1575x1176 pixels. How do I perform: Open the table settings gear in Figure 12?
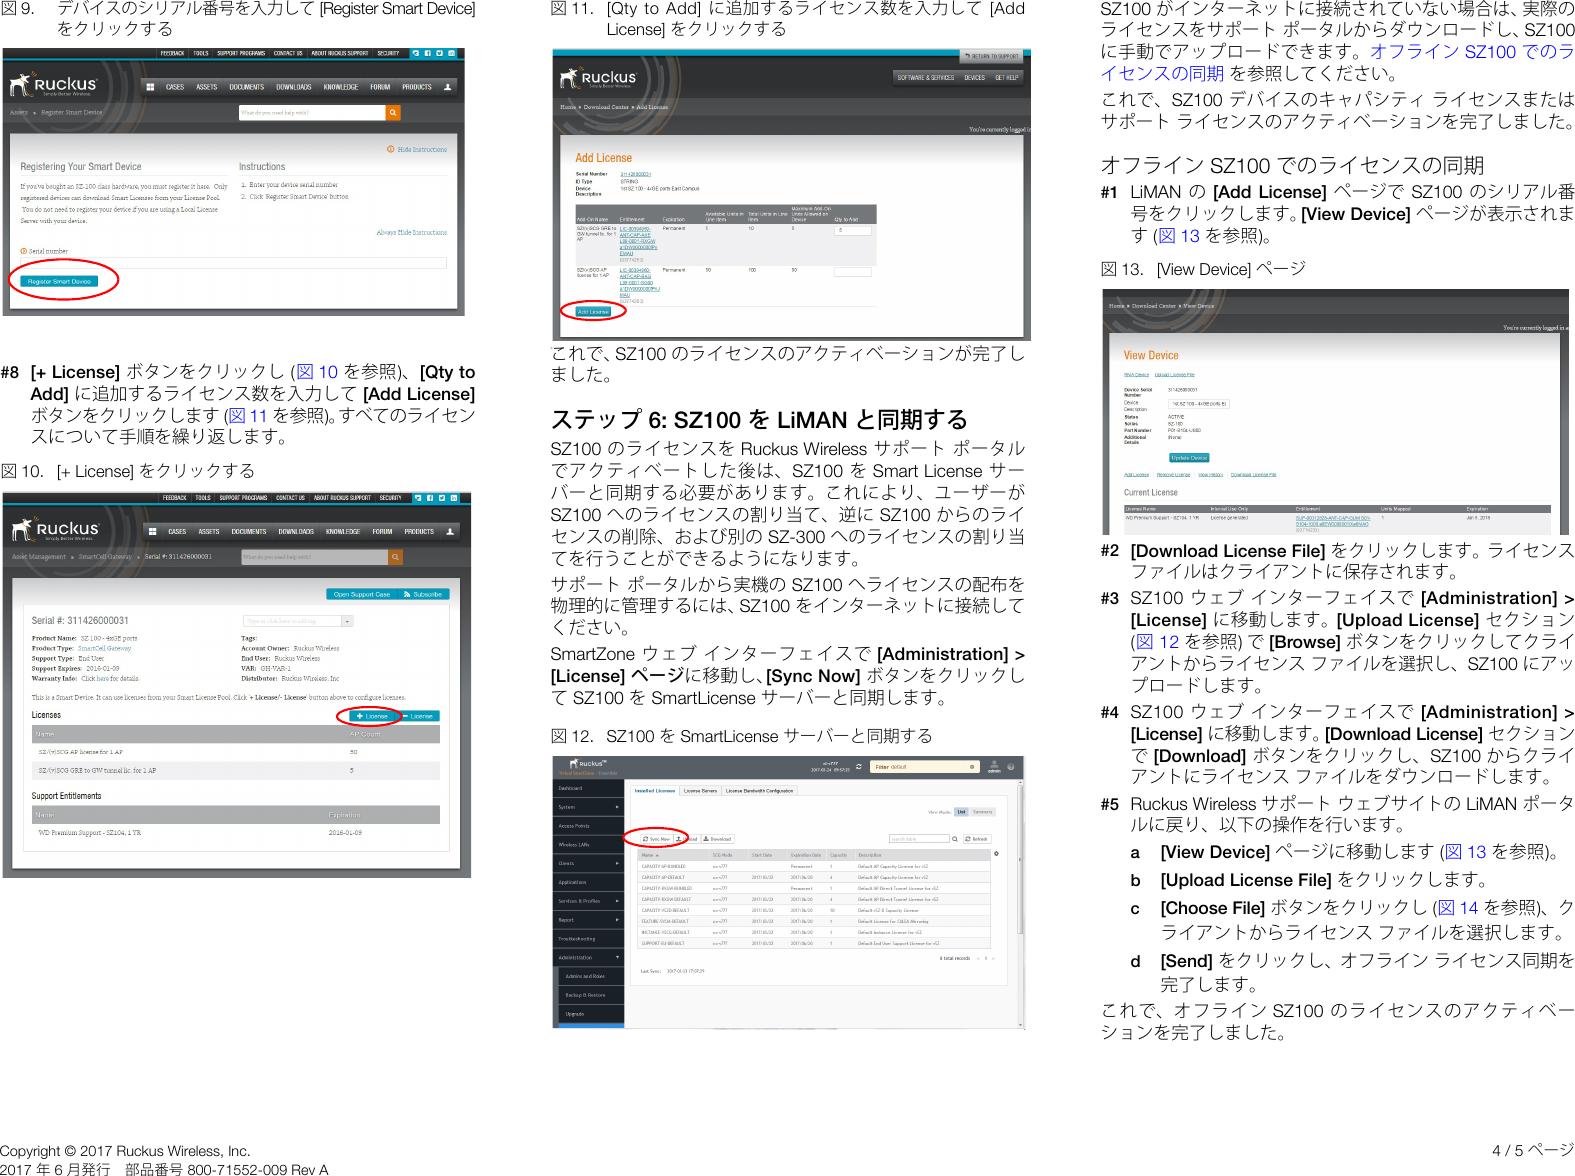pyautogui.click(x=996, y=855)
